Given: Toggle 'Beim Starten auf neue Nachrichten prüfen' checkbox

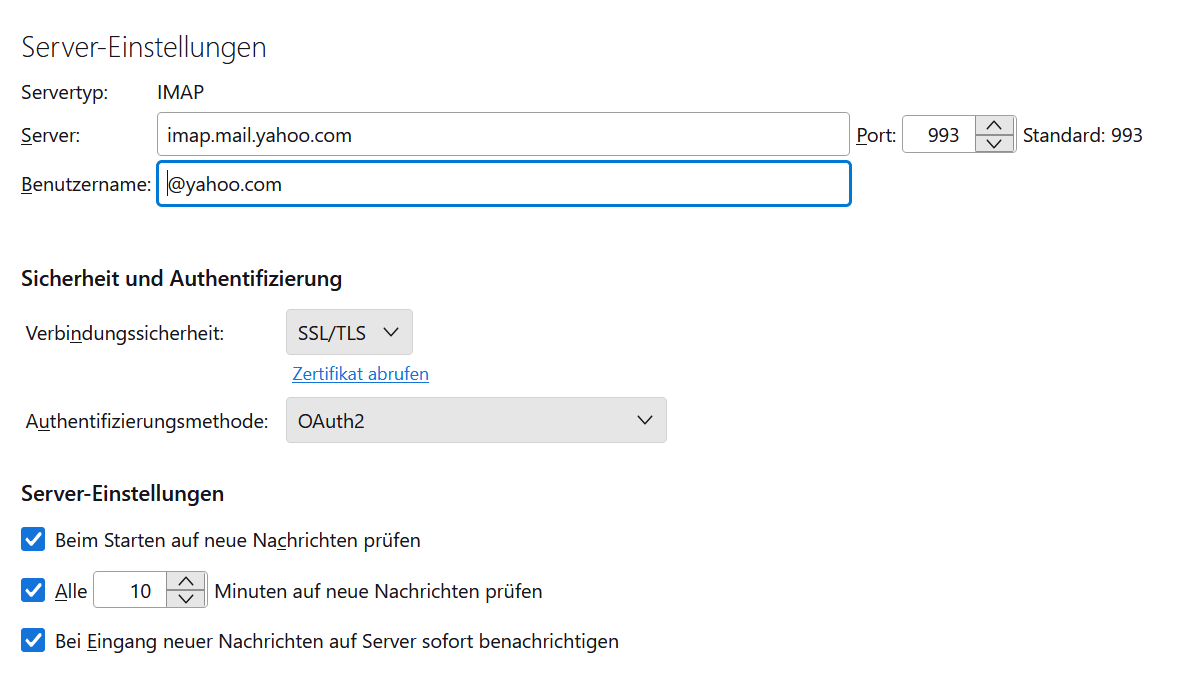Looking at the screenshot, I should 34,540.
